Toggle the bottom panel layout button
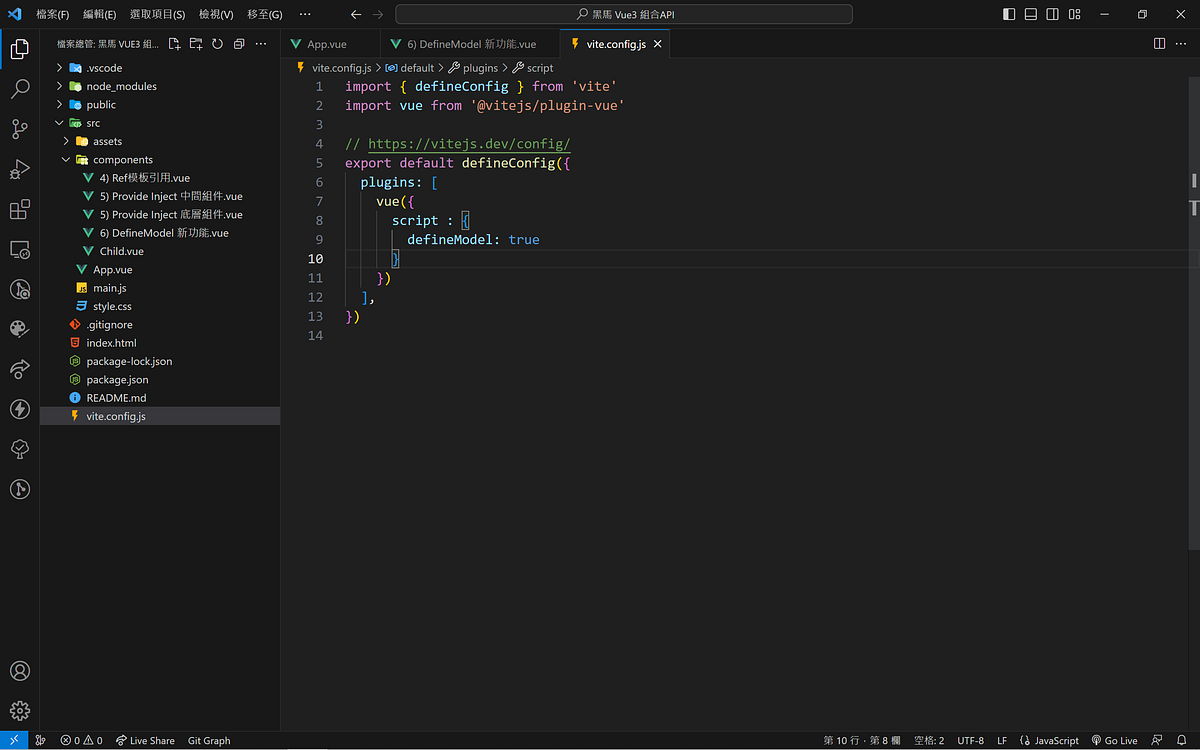 click(x=1030, y=14)
